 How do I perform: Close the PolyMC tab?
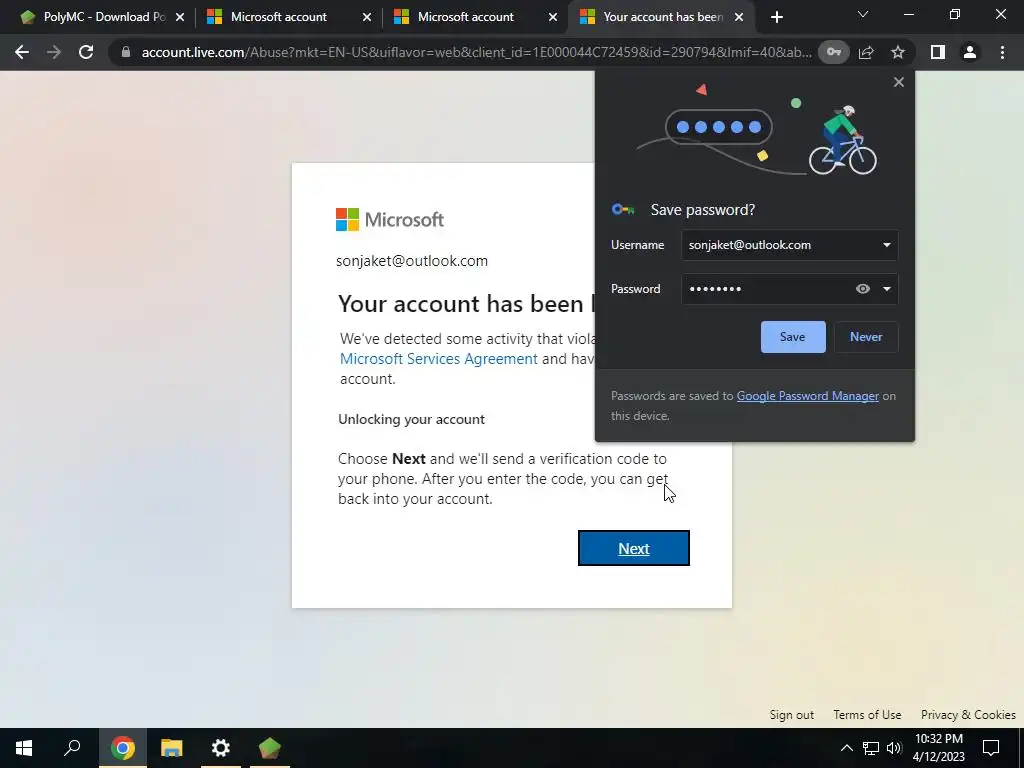point(180,17)
